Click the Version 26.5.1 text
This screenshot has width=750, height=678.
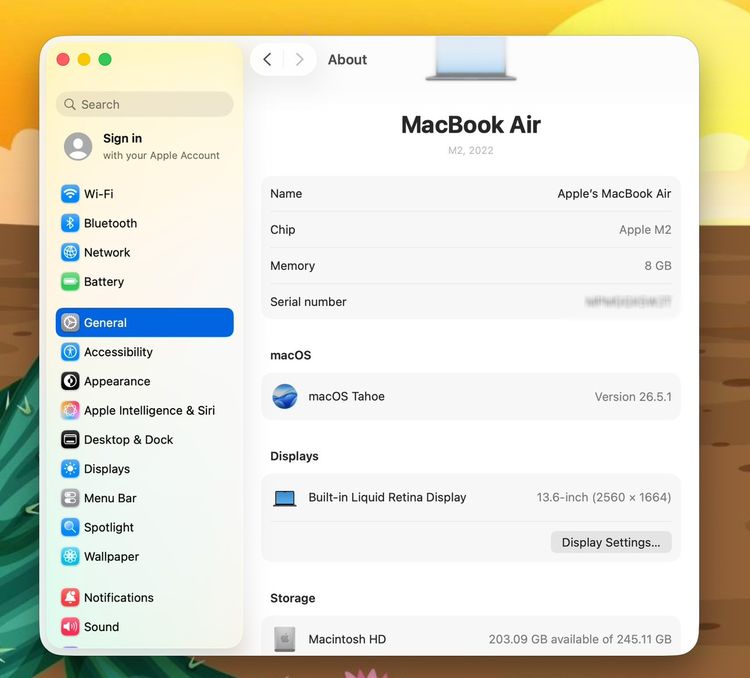tap(633, 397)
